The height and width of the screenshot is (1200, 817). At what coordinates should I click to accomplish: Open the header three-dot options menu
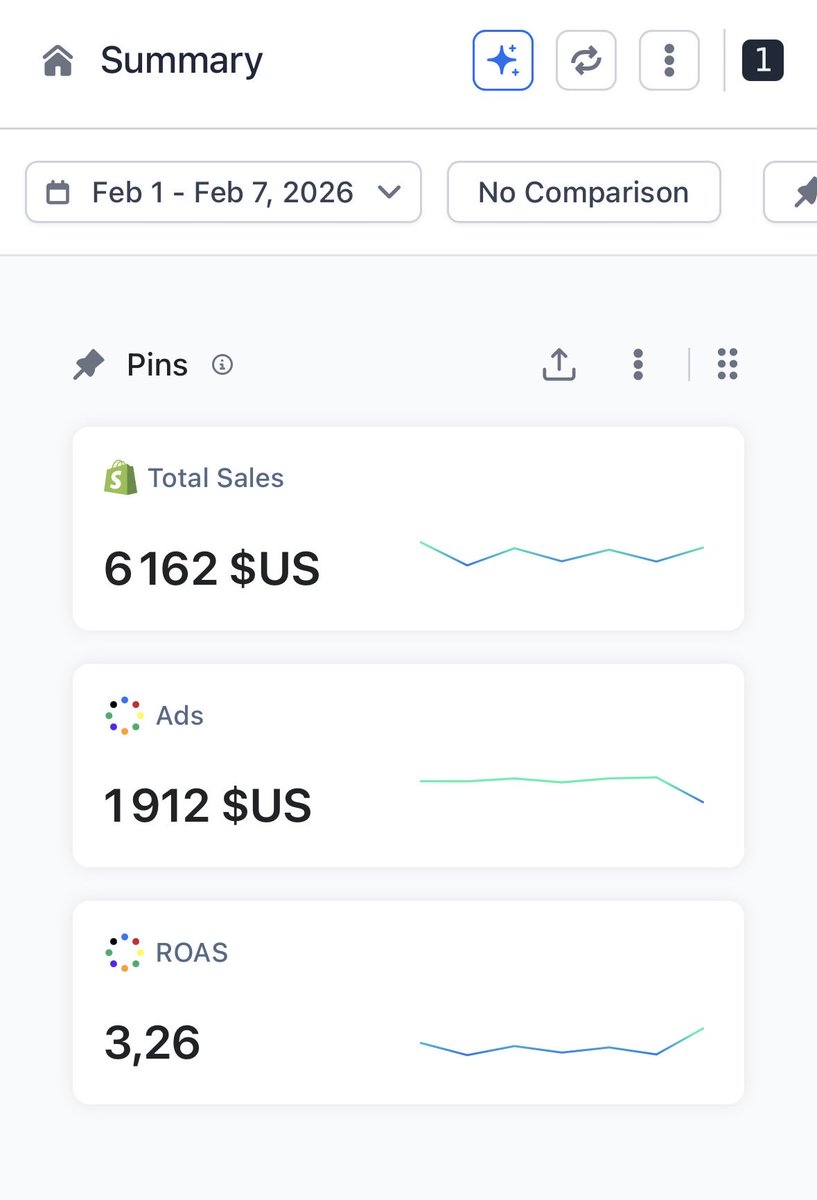[x=669, y=60]
